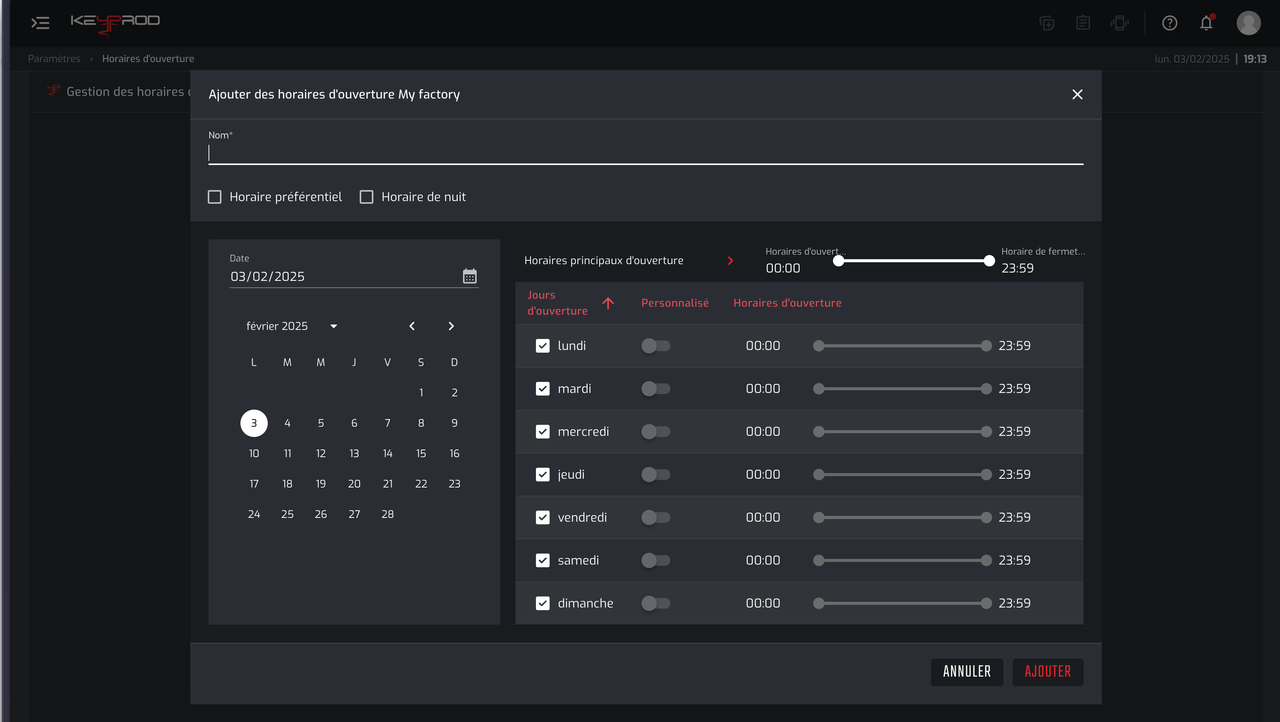Select day 14 in the calendar
This screenshot has width=1280, height=722.
tap(388, 454)
